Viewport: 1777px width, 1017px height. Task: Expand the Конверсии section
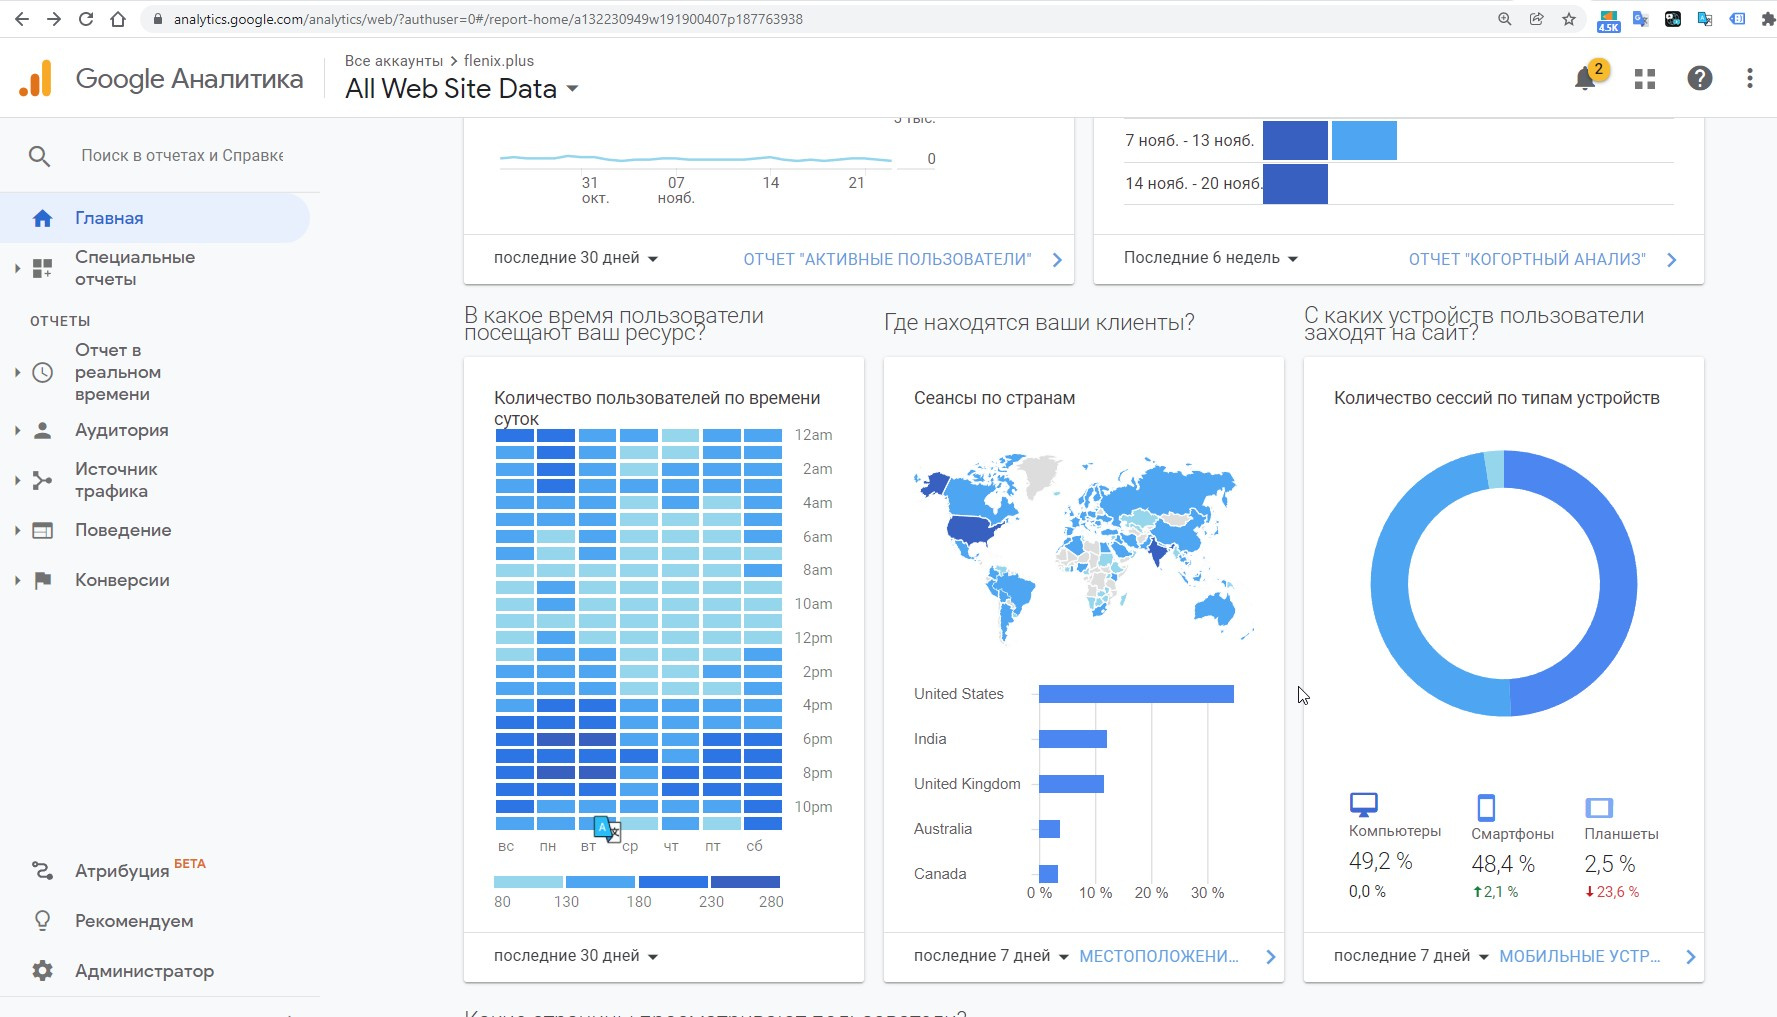click(x=121, y=580)
